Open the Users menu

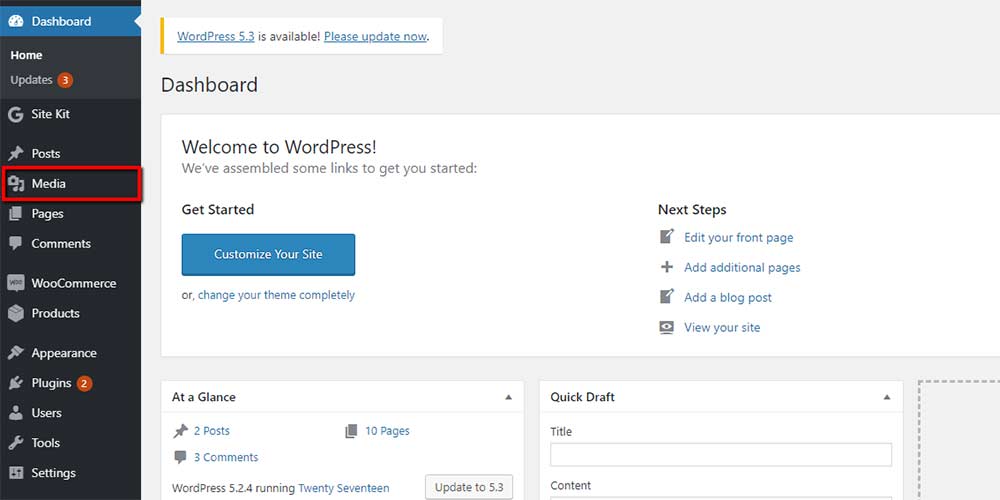70,413
